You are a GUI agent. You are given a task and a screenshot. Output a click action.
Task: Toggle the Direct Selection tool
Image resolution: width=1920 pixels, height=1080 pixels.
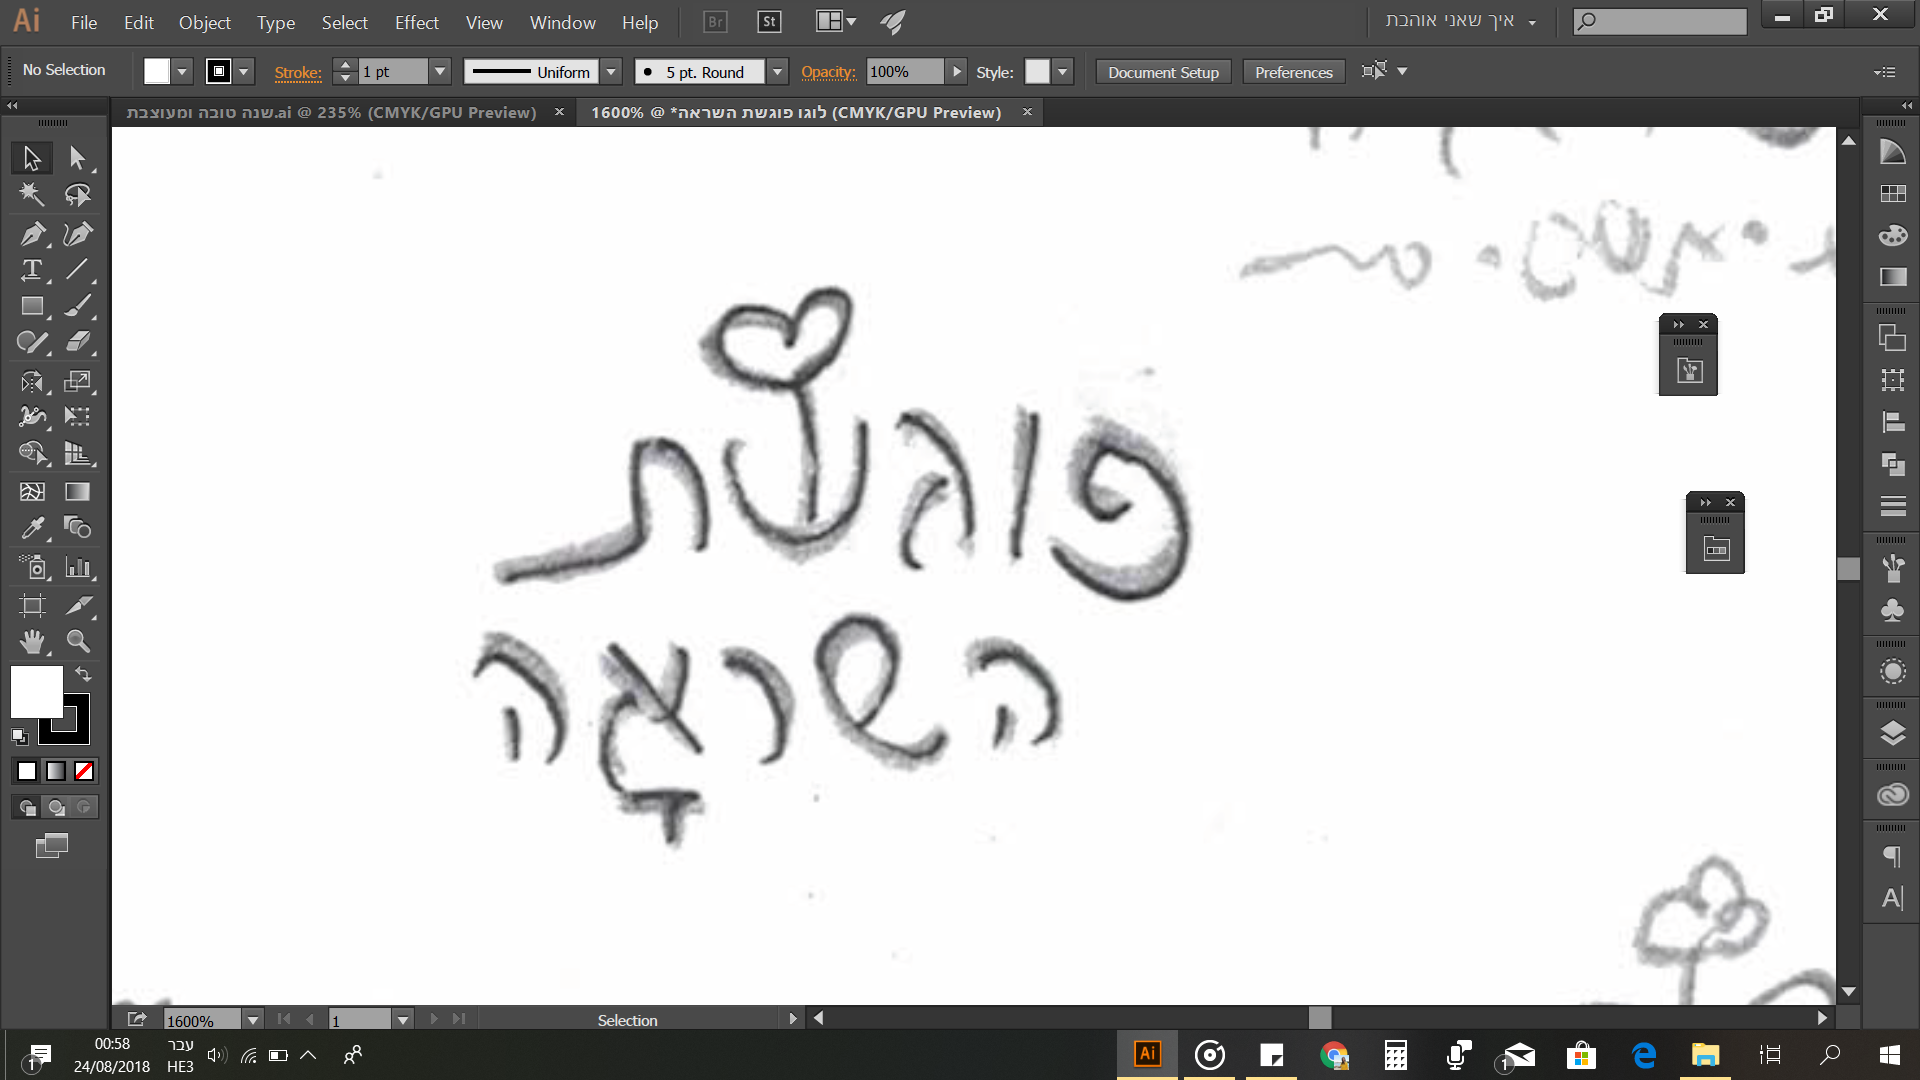click(78, 157)
